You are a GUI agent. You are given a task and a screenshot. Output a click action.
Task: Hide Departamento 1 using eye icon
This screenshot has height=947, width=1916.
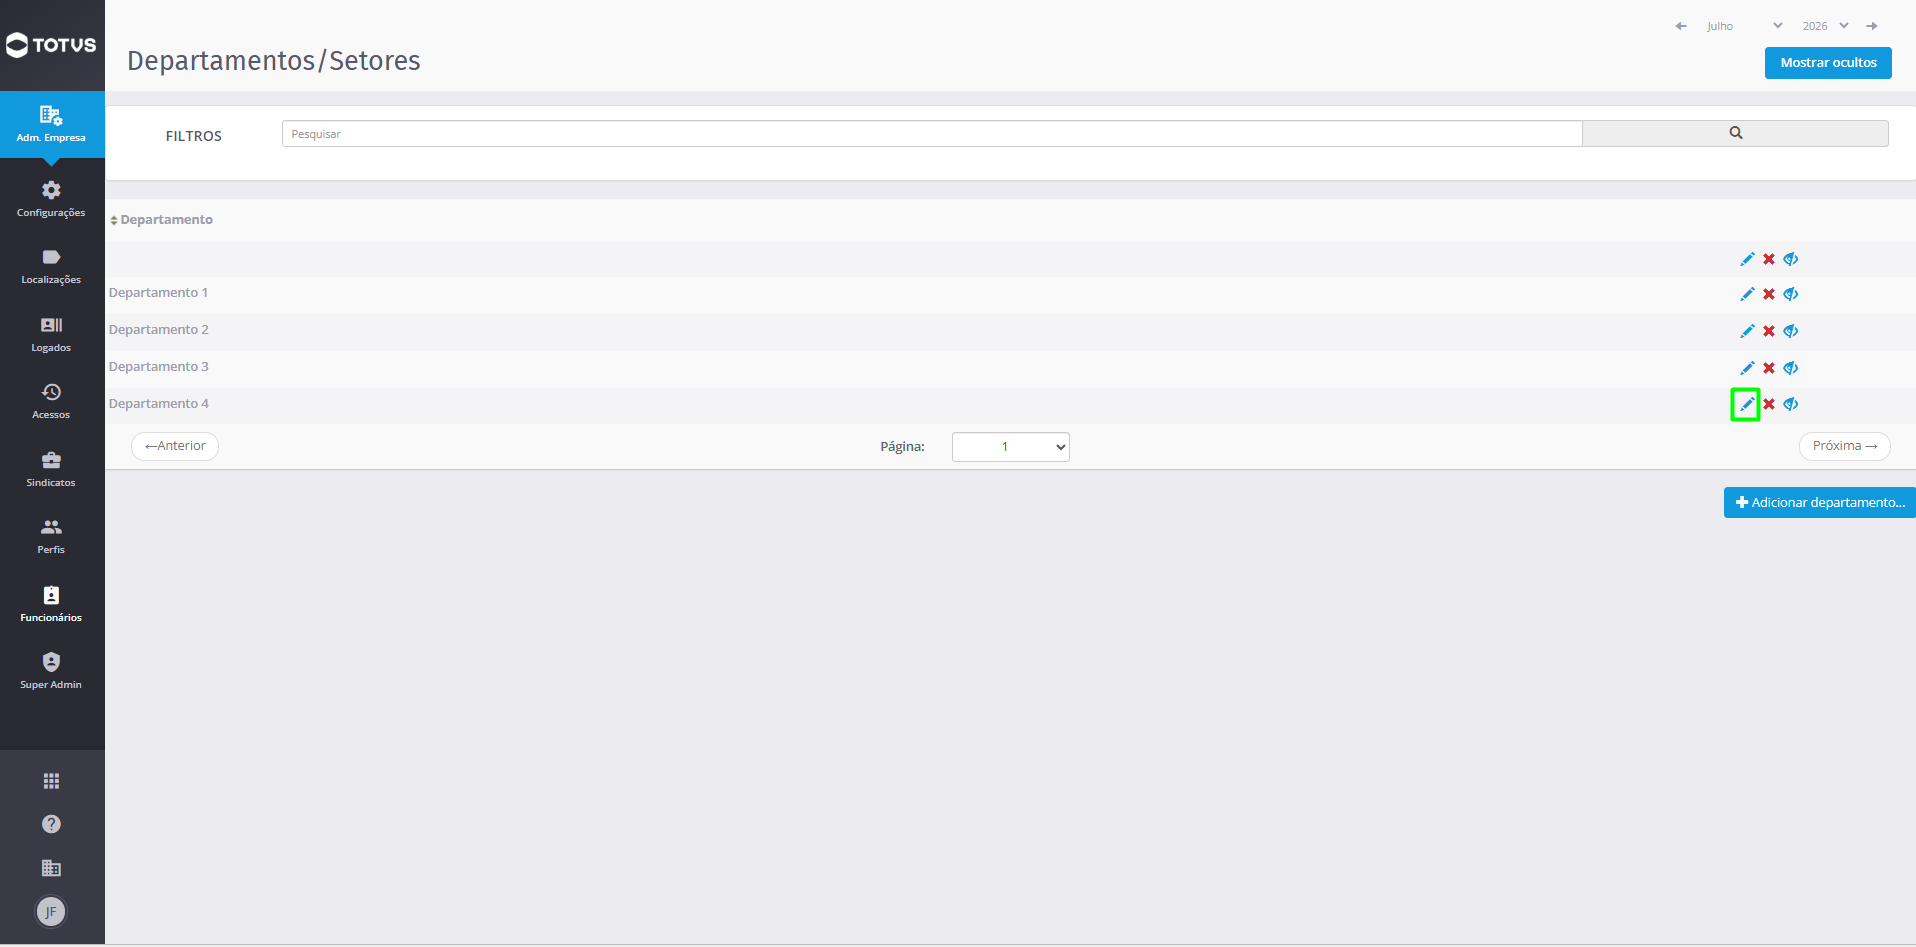[1791, 294]
